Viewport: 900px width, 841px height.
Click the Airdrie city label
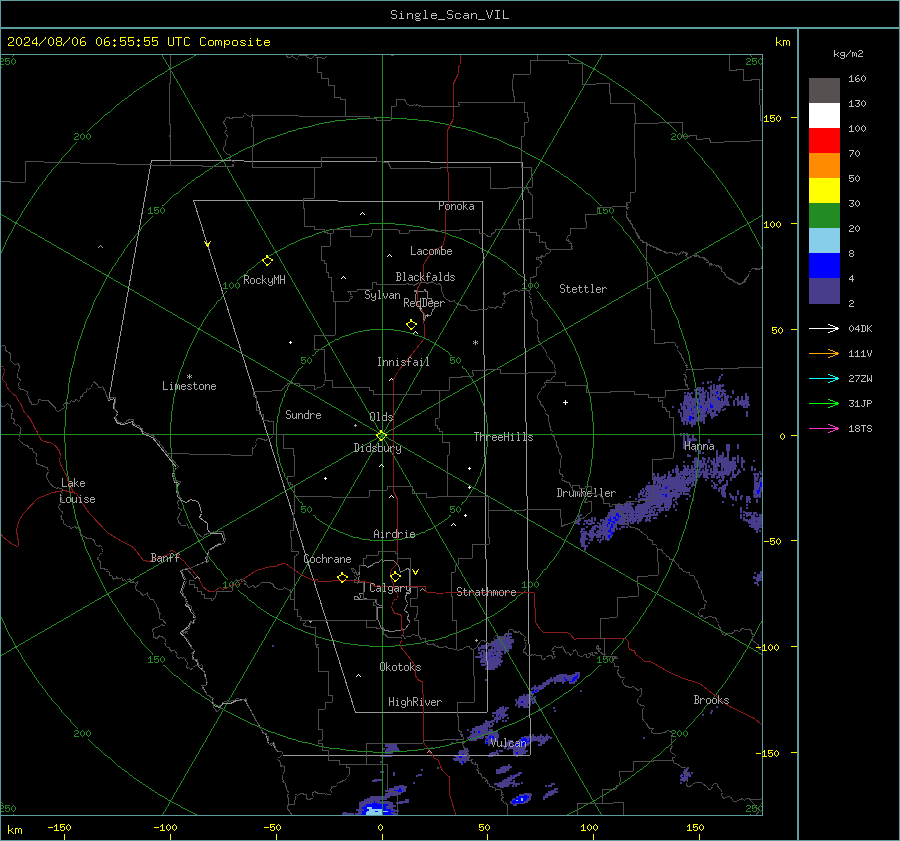tap(394, 534)
